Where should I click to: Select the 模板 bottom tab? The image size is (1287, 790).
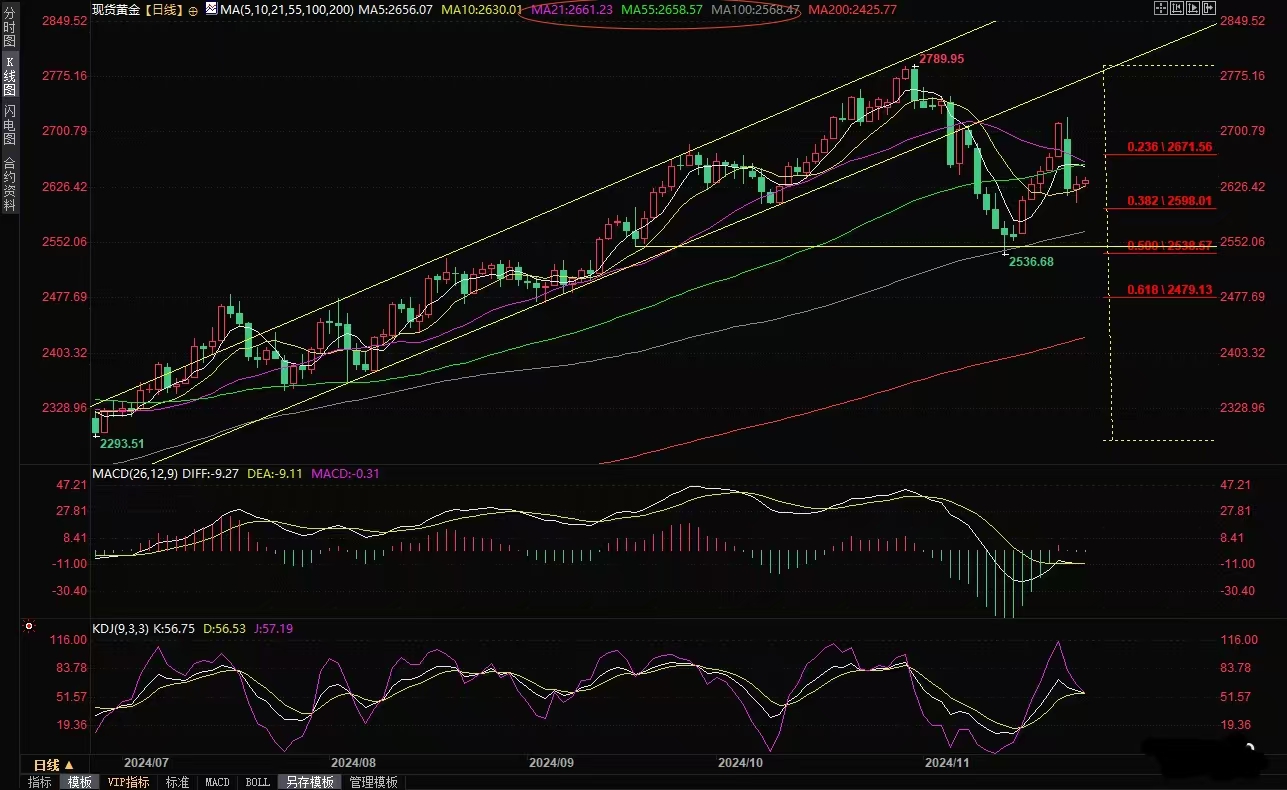79,782
